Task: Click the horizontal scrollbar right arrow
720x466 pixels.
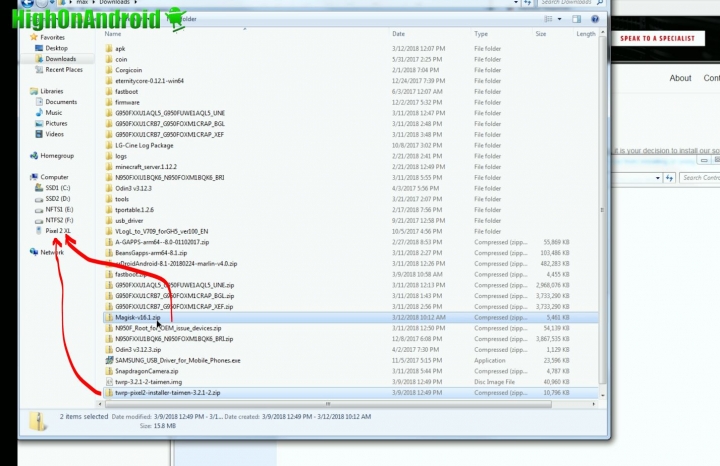Action: pyautogui.click(x=594, y=404)
